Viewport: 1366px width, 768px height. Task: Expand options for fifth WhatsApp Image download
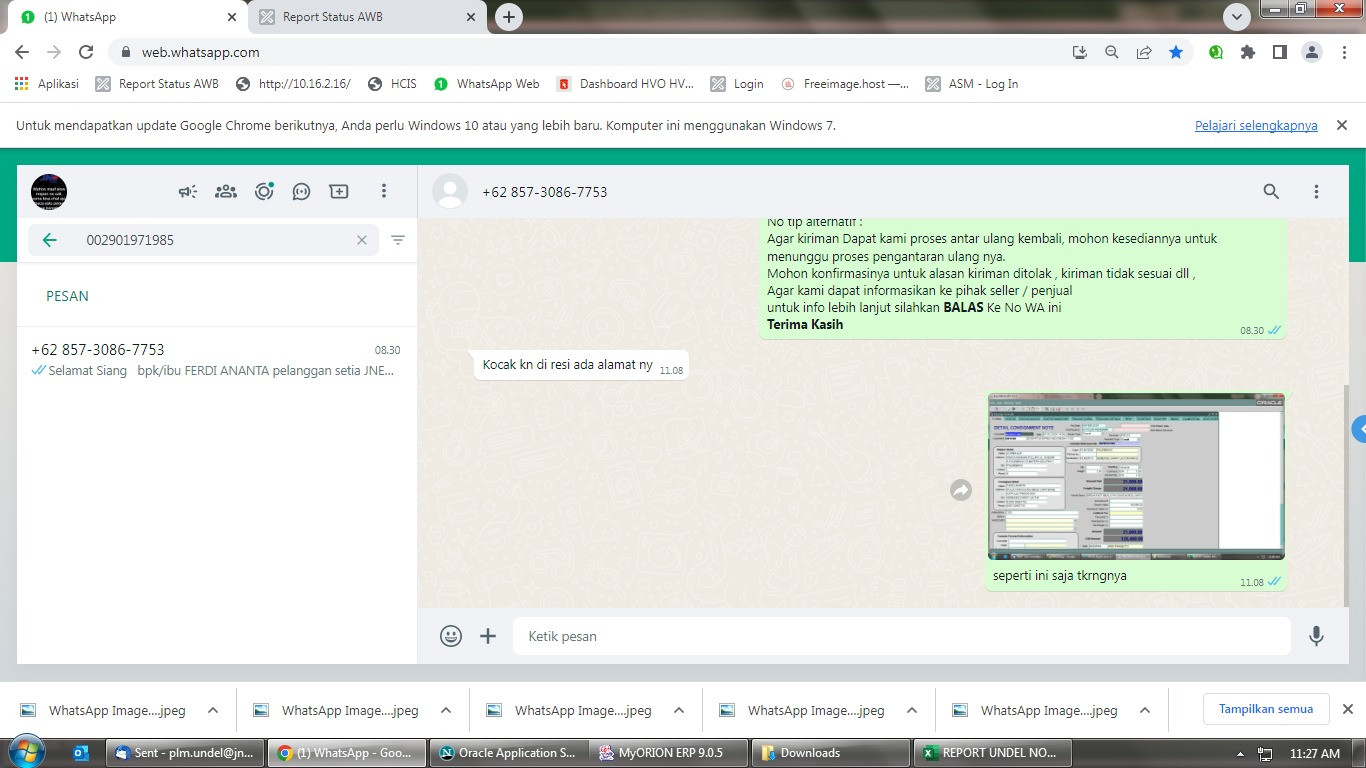(1145, 711)
